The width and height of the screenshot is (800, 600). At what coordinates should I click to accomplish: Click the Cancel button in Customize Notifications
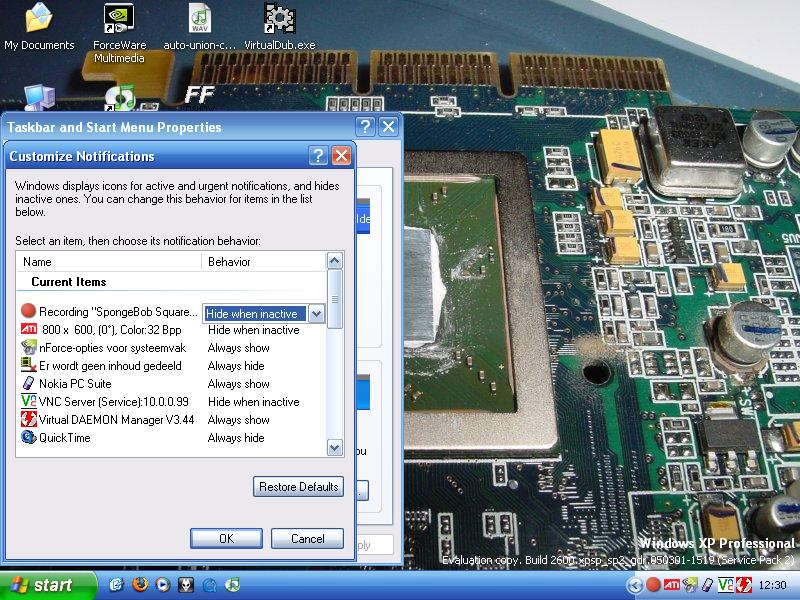click(x=307, y=539)
